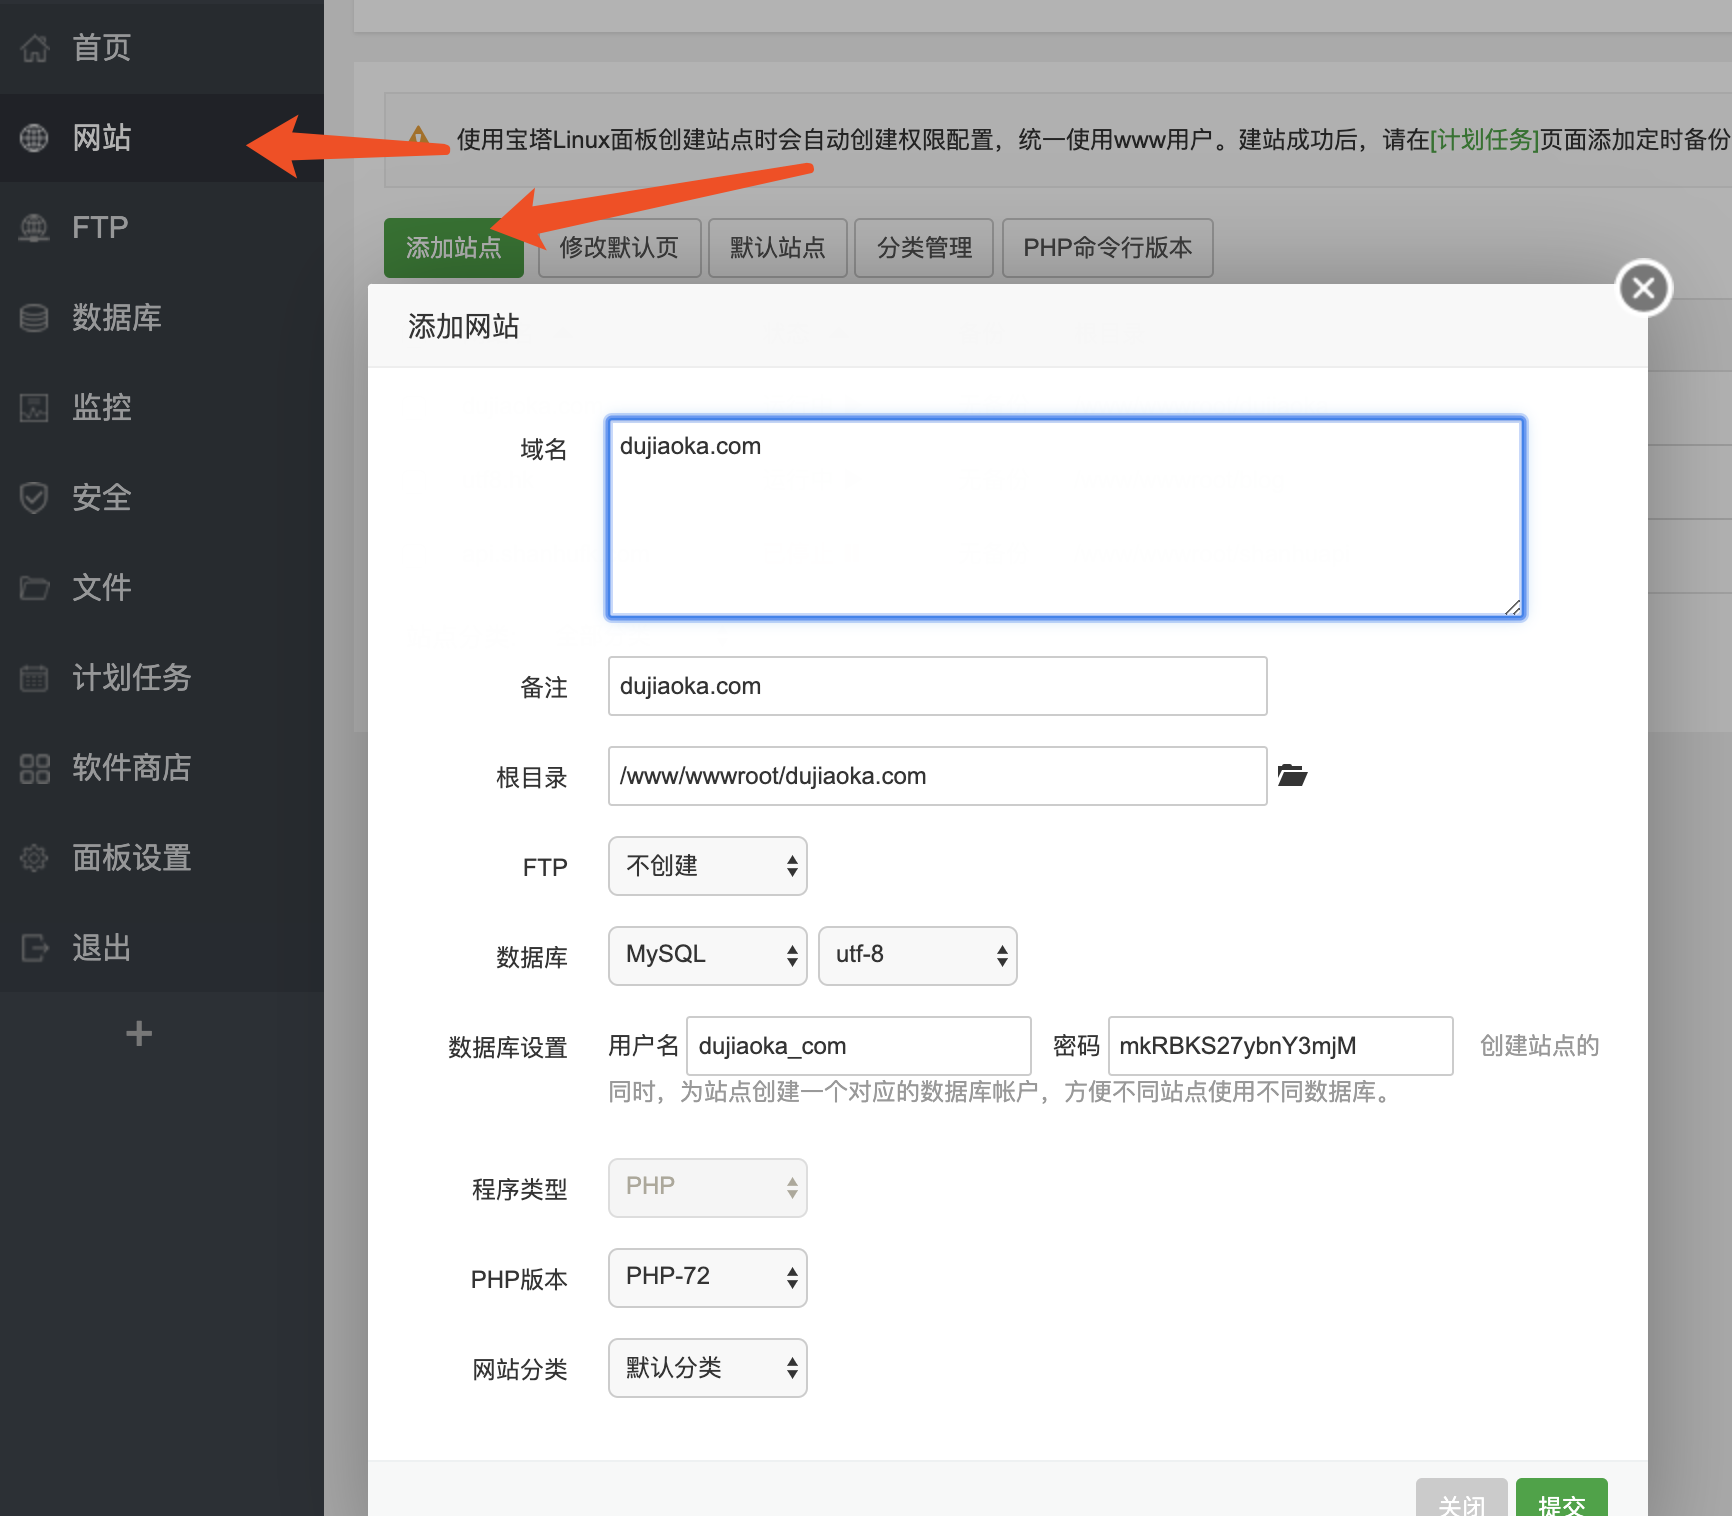Open the FTP sidebar icon
This screenshot has height=1516, width=1732.
34,228
